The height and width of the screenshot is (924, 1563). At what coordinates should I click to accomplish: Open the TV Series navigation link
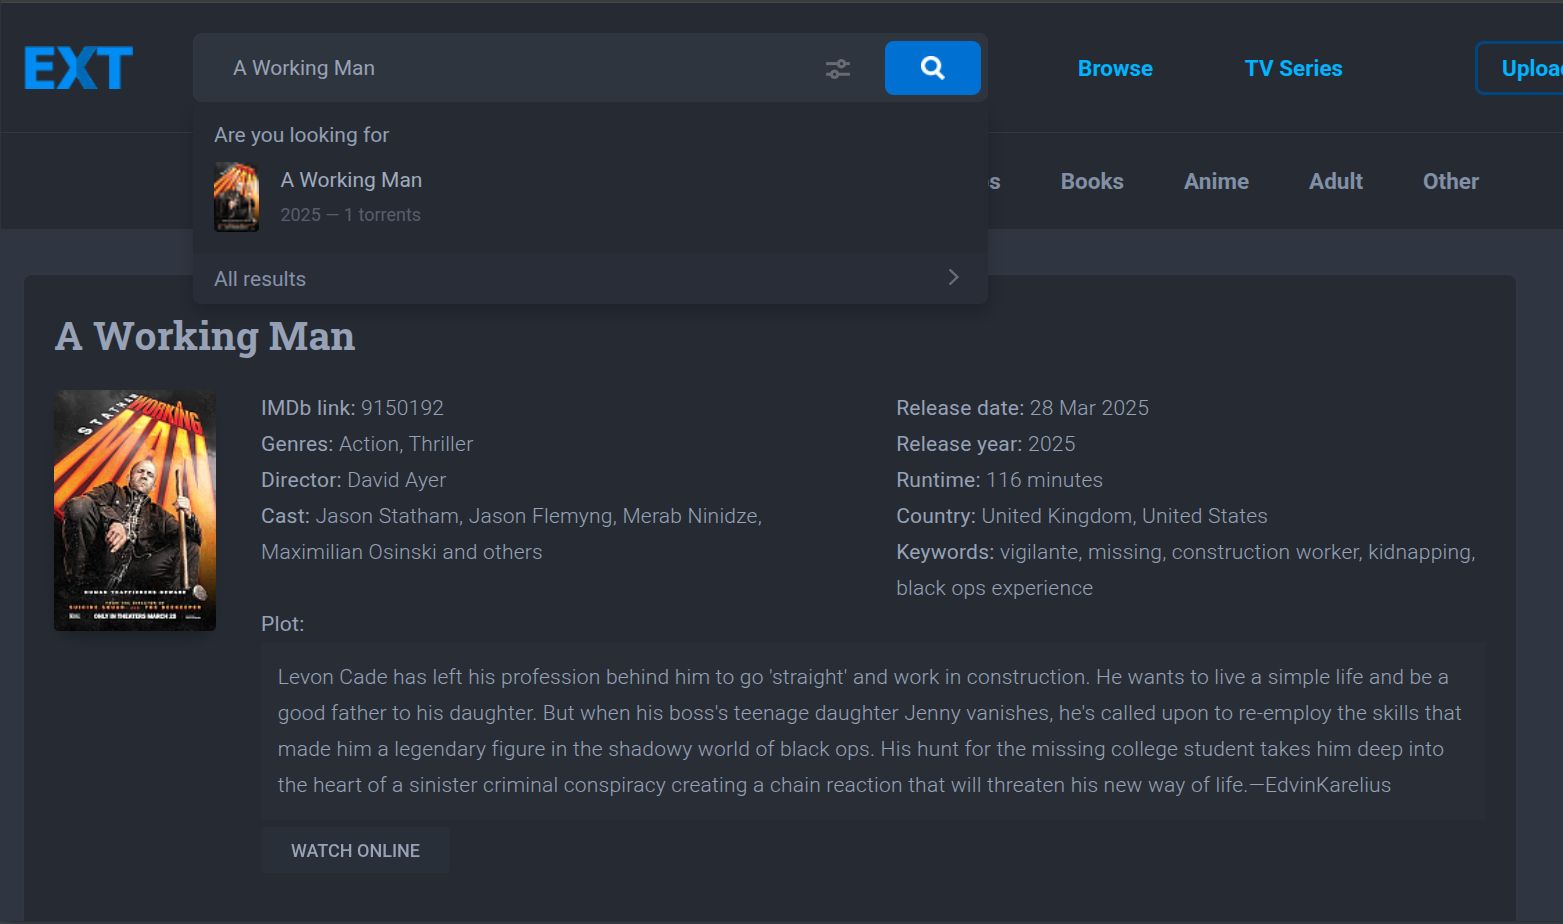tap(1293, 68)
